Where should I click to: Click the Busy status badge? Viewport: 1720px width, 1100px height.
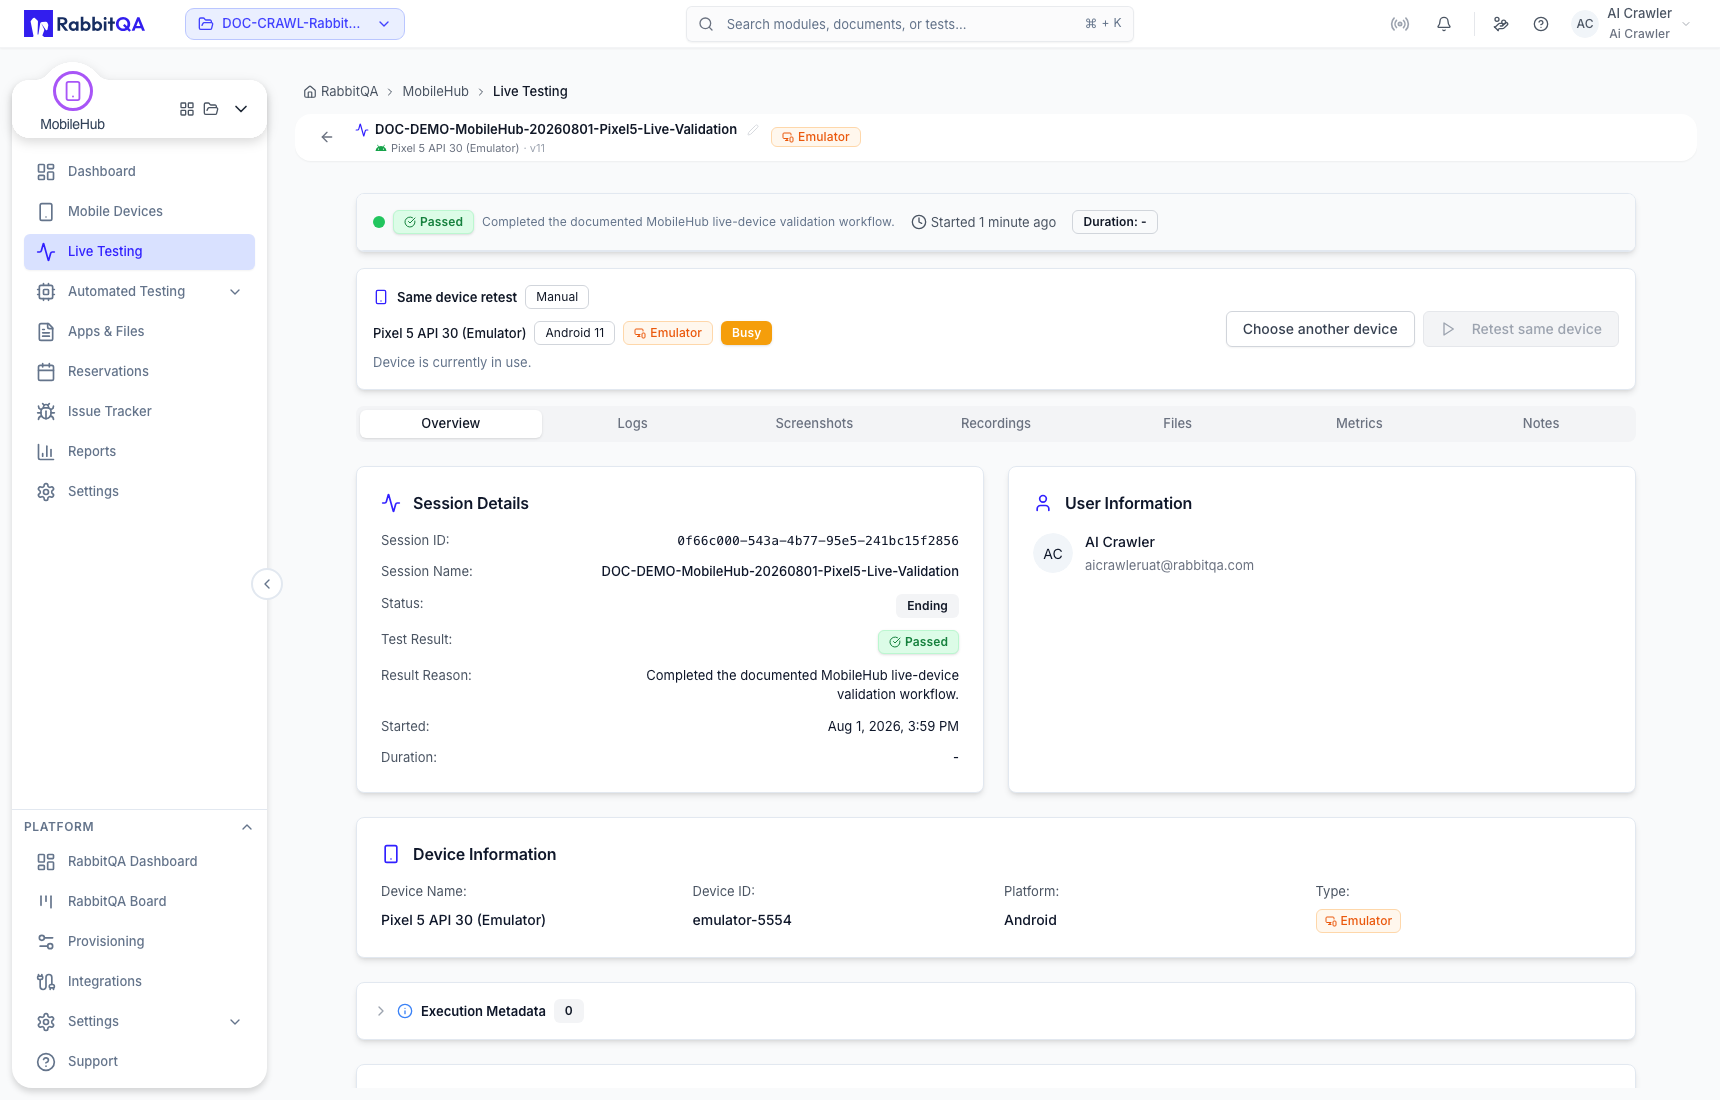(x=746, y=333)
